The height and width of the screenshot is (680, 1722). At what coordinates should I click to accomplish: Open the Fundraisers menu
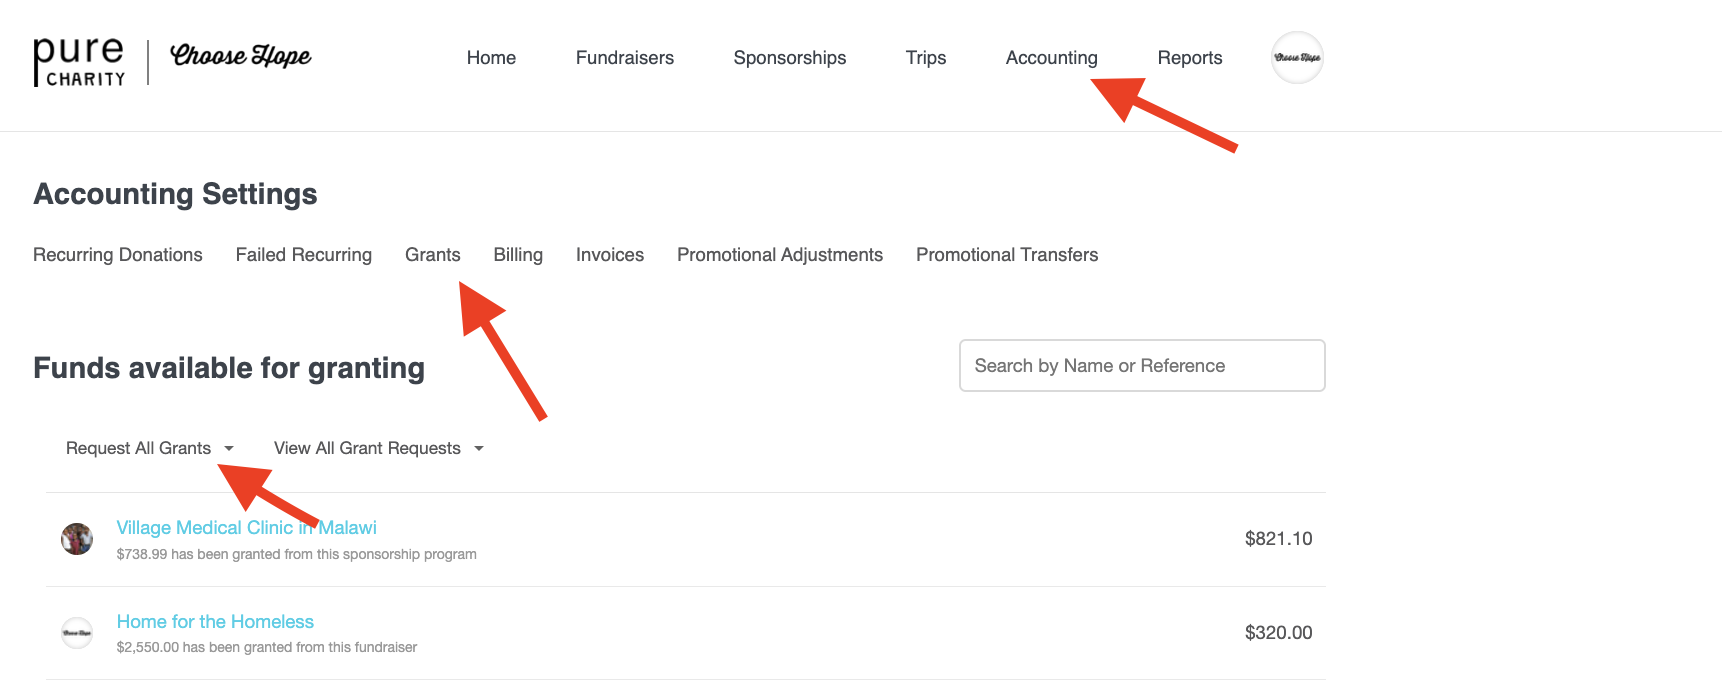[624, 58]
